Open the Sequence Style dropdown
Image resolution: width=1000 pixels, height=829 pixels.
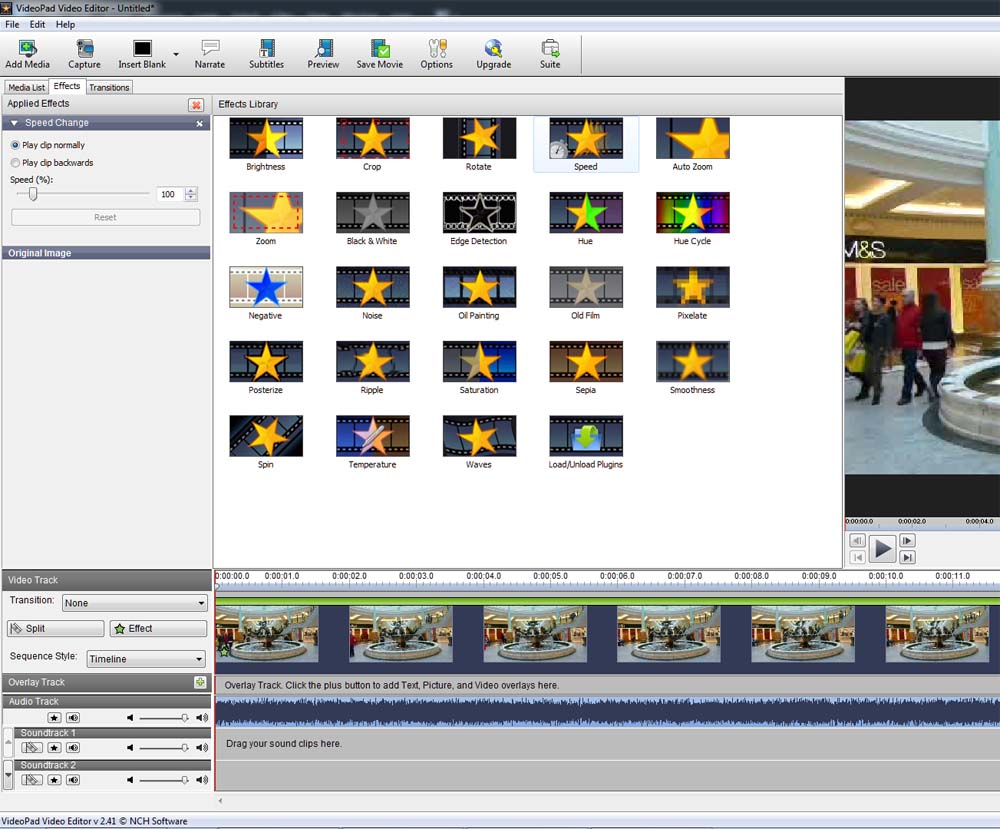point(145,659)
